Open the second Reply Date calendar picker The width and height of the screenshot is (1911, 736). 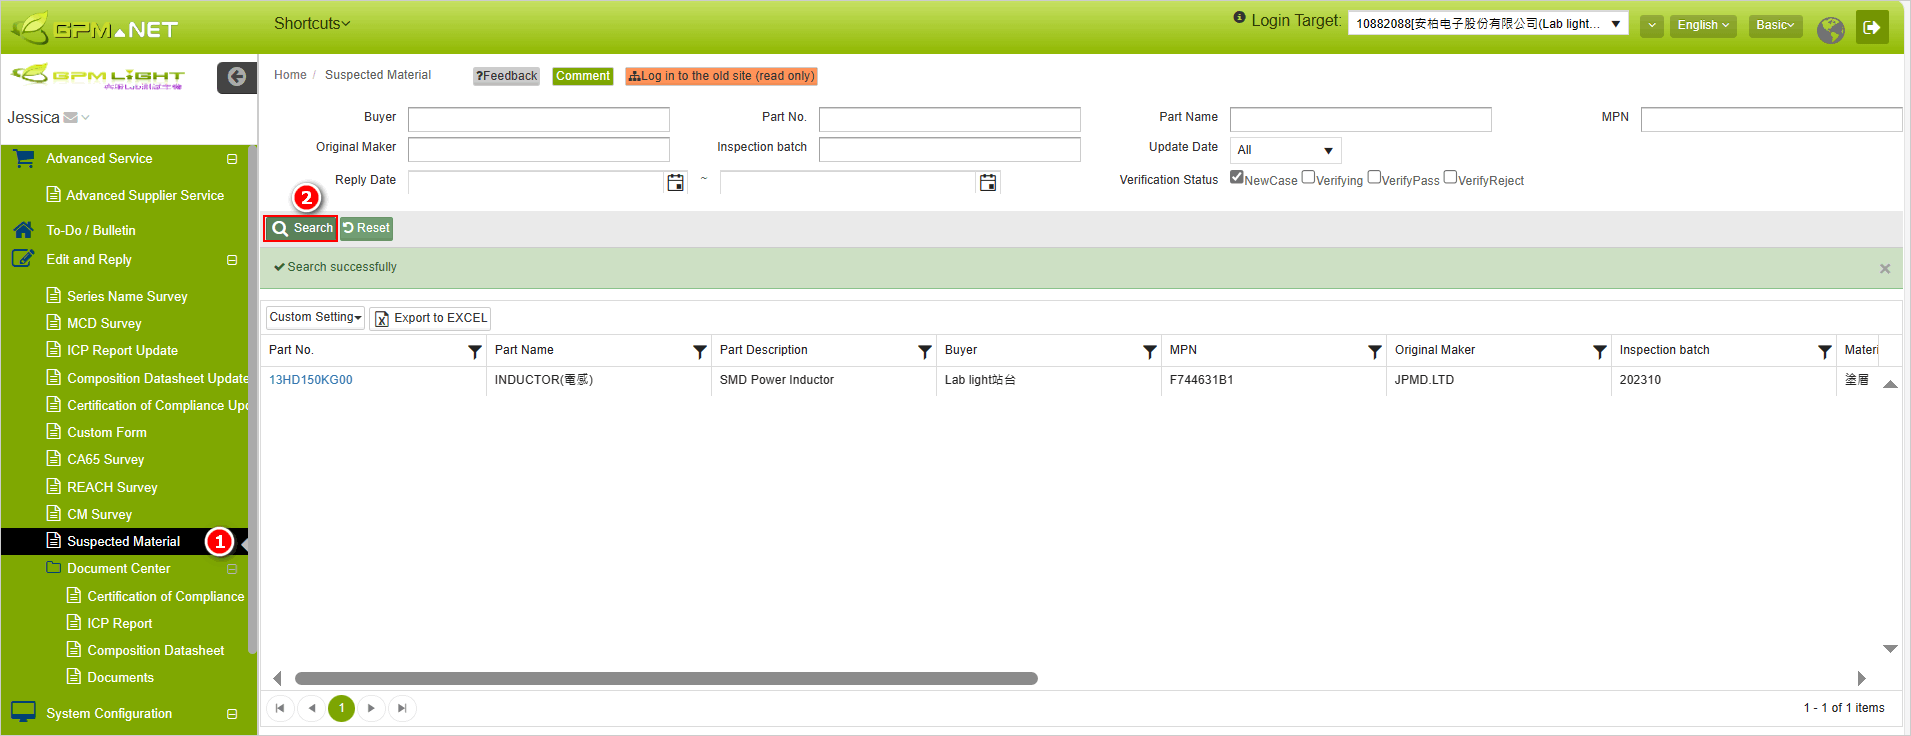point(988,182)
